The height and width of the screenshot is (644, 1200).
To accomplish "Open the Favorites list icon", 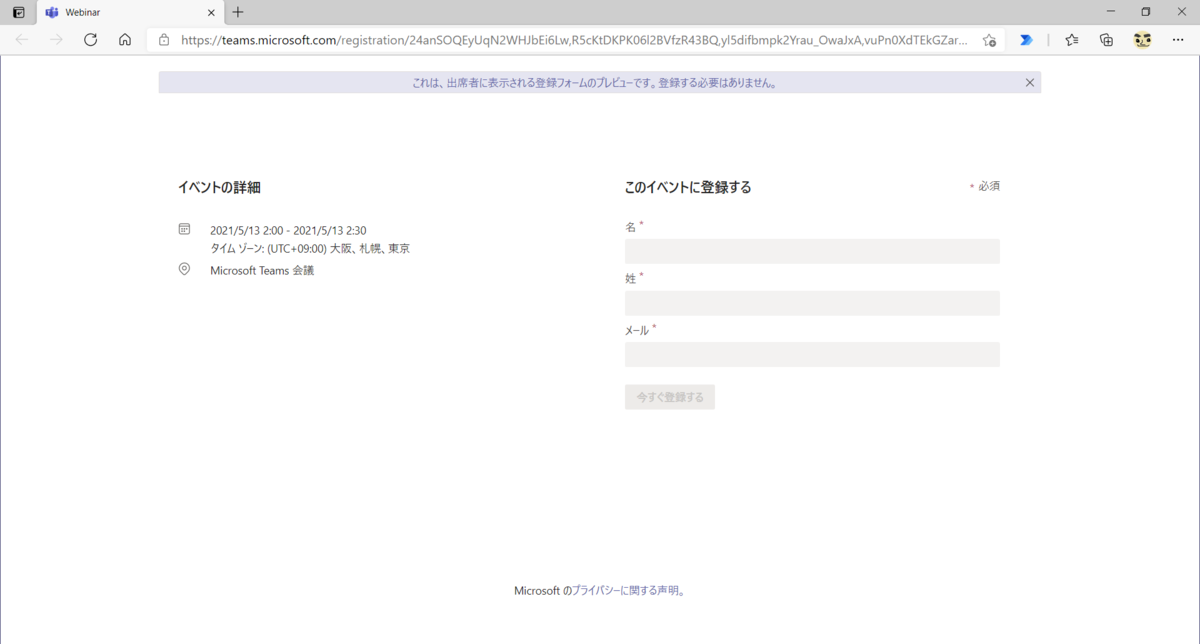I will tap(1072, 40).
